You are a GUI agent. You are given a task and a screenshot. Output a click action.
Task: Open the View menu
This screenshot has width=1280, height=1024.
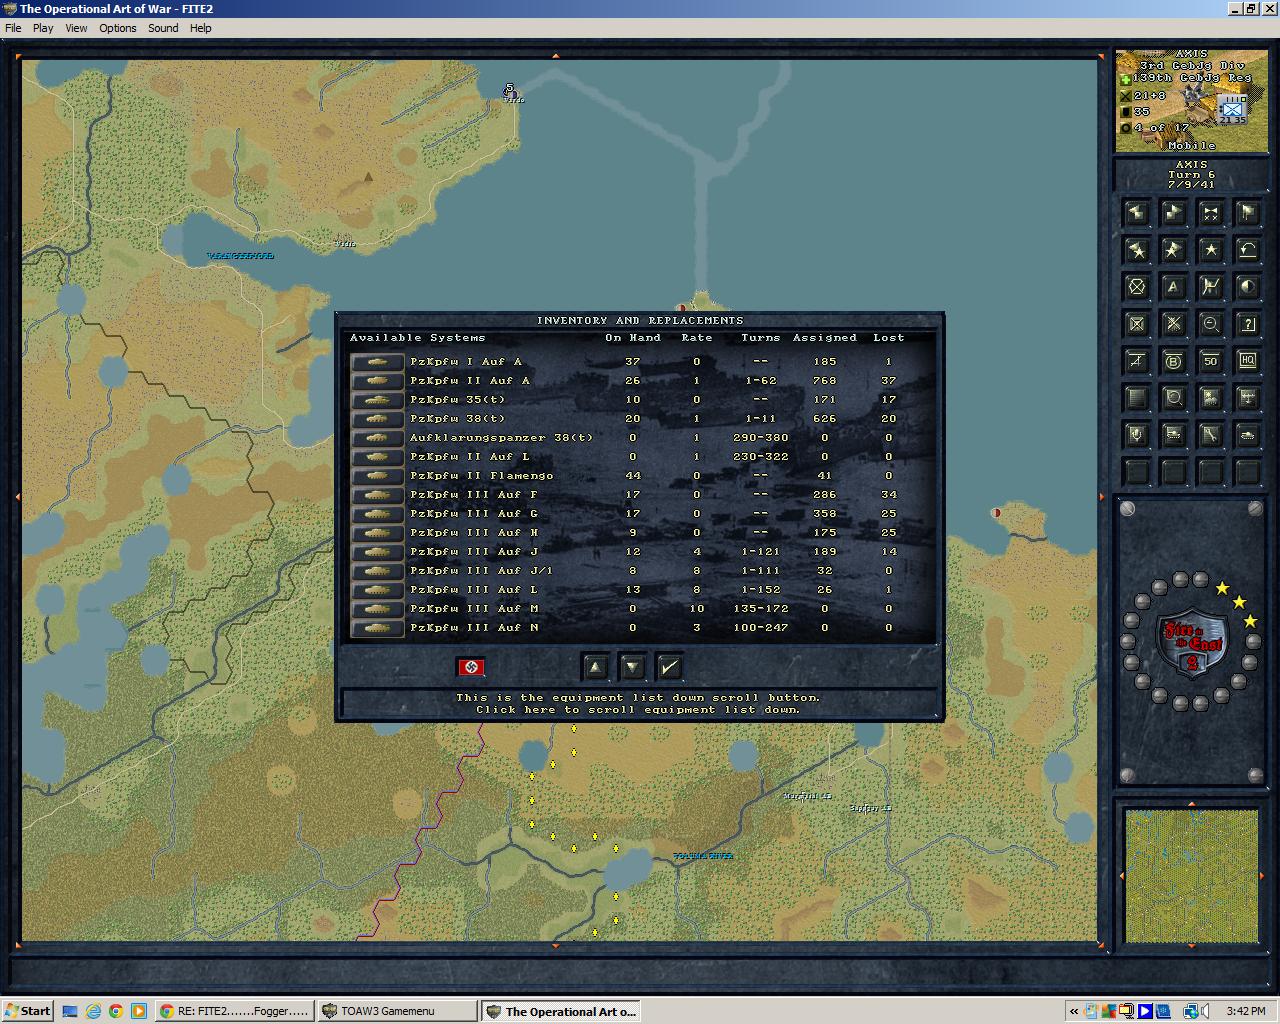coord(76,28)
